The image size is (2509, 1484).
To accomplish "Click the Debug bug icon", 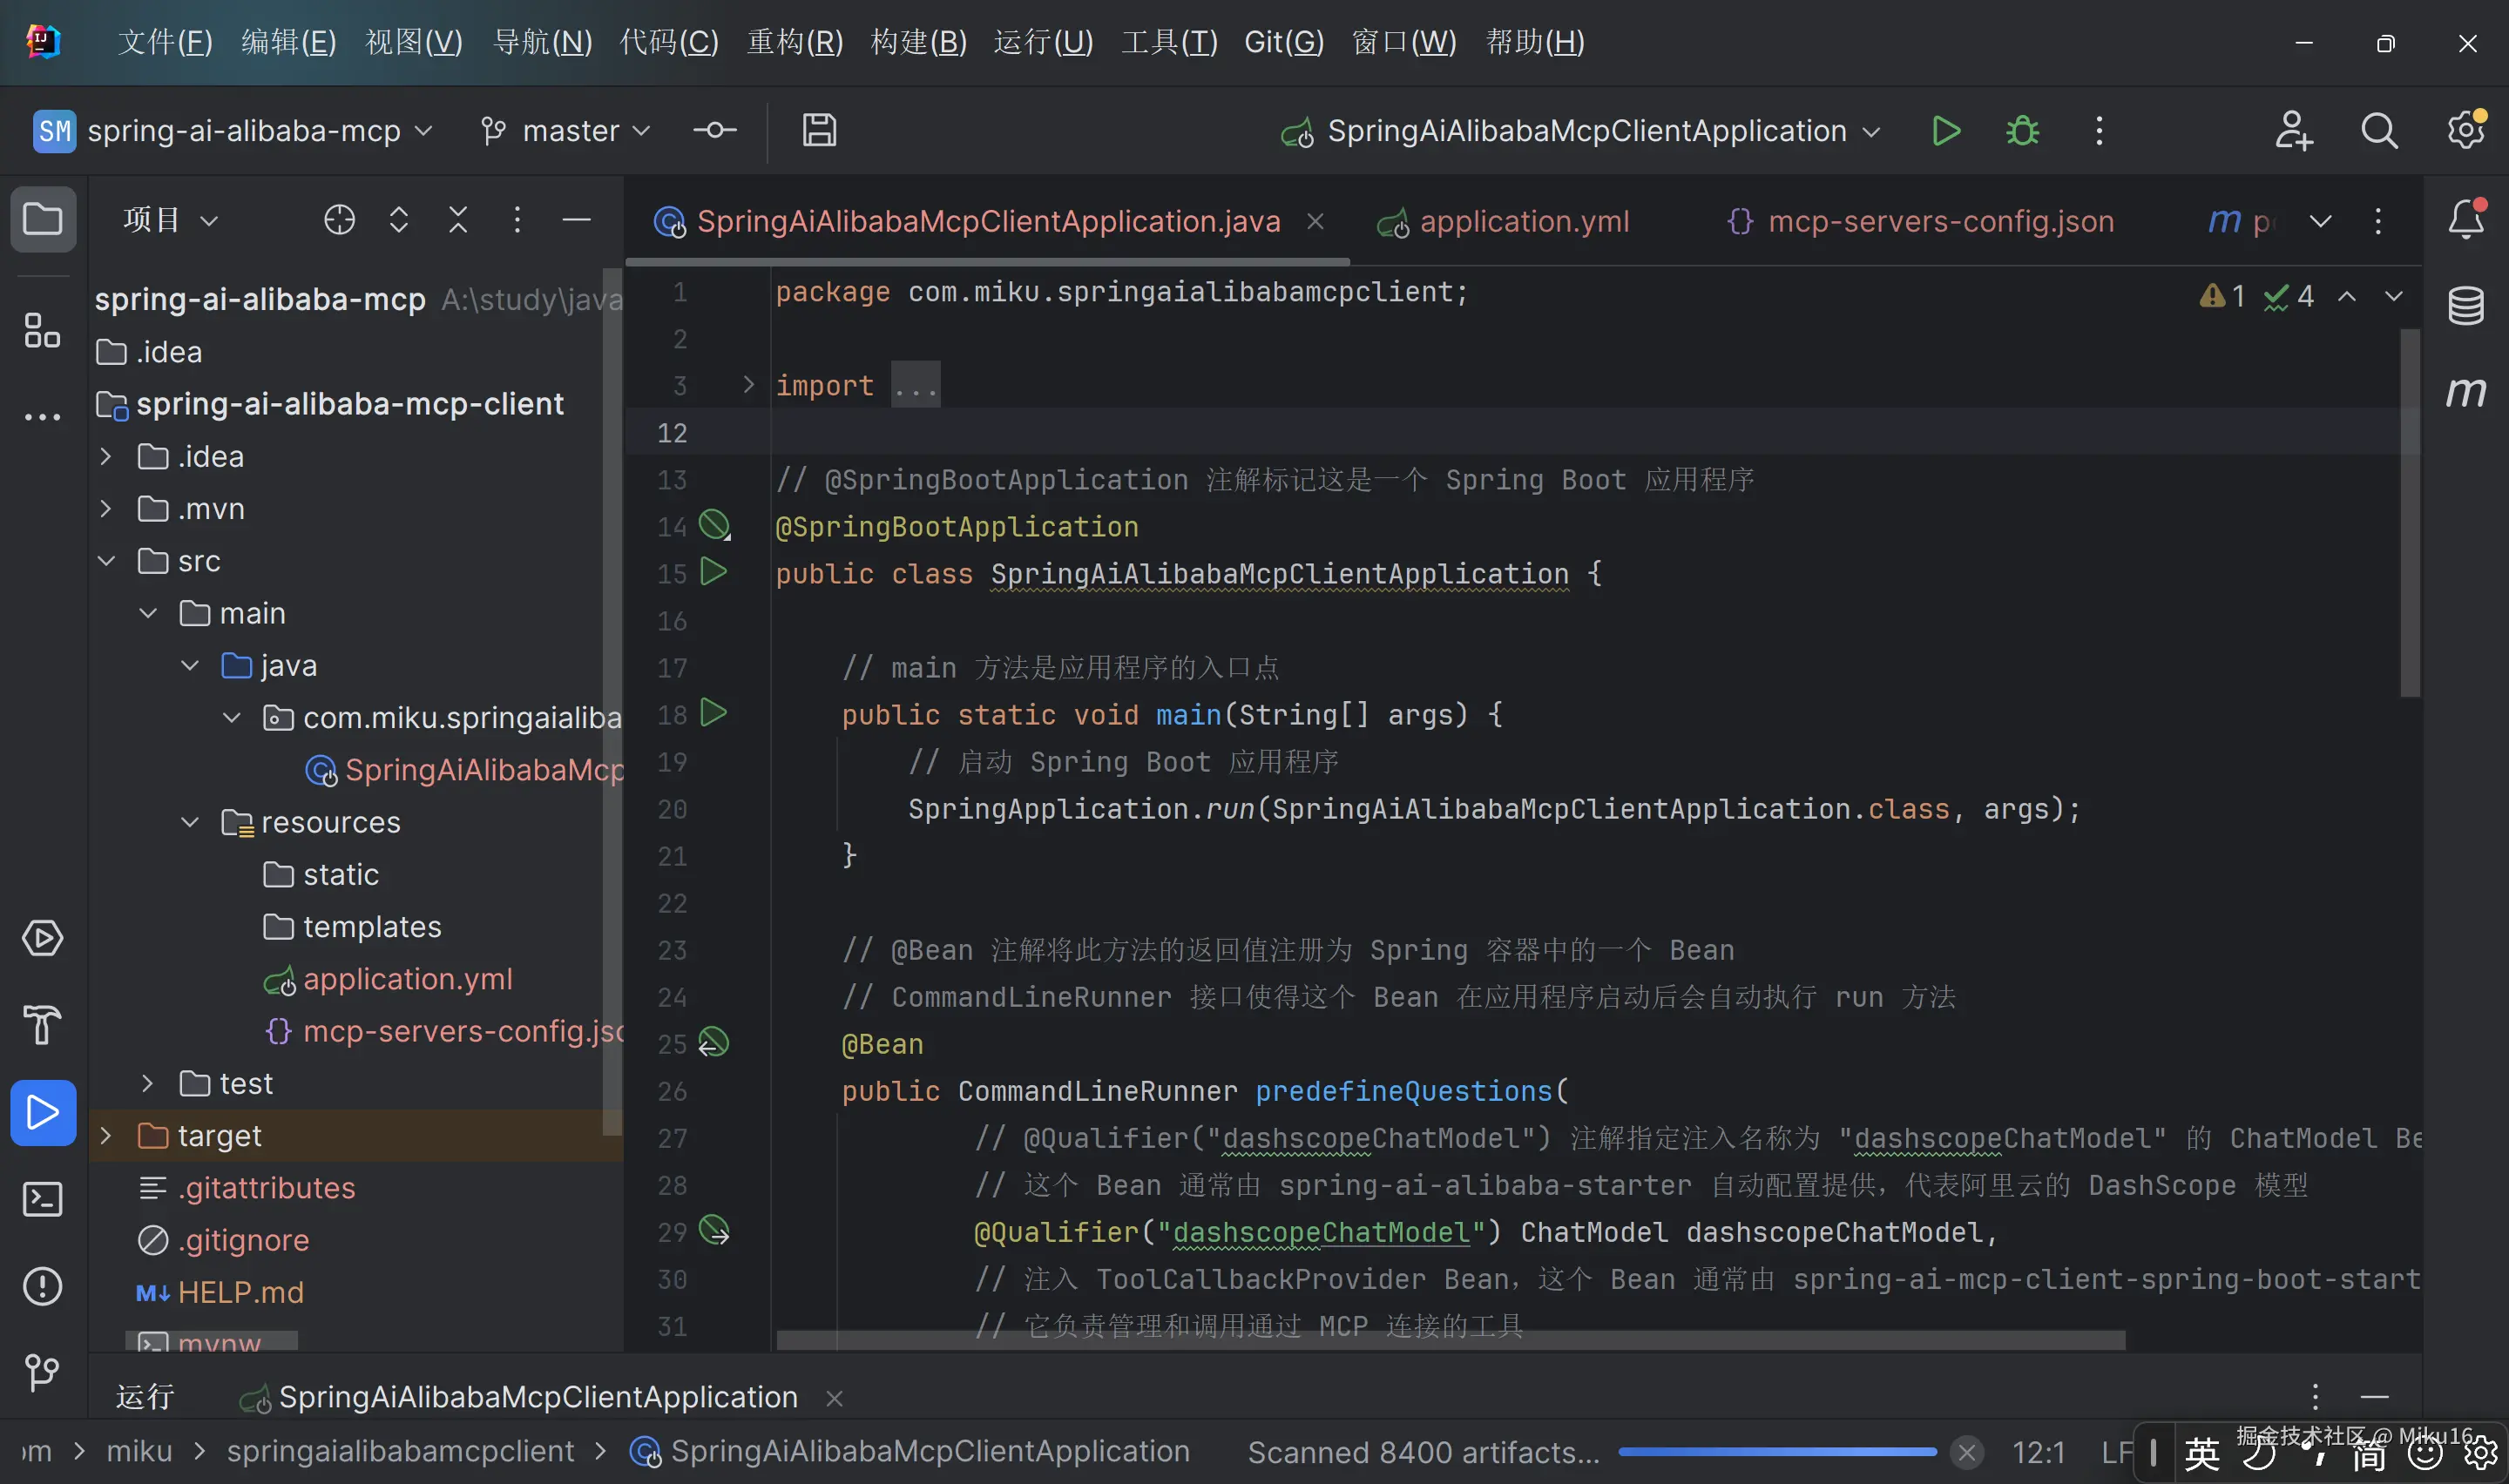I will 2022,131.
